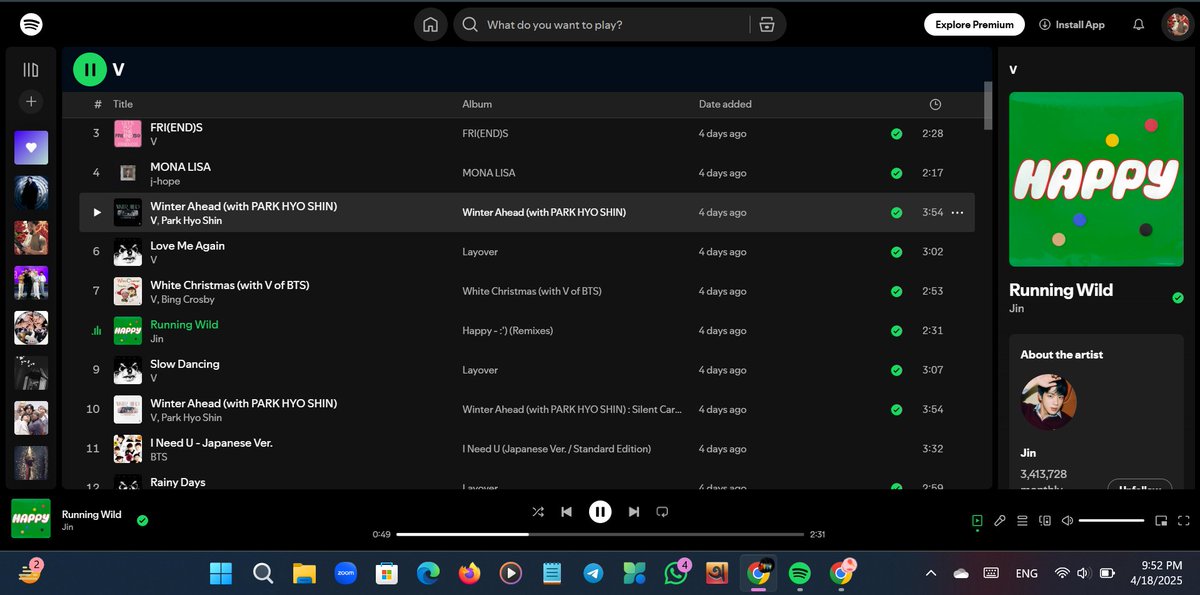Open the play queue icon
The height and width of the screenshot is (595, 1200).
coord(1022,520)
